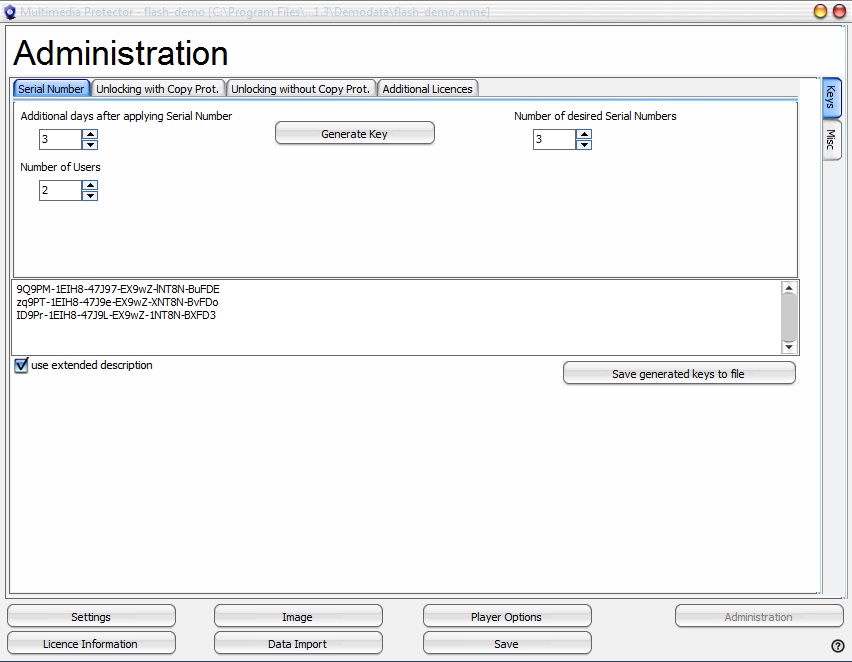Click the help question mark icon

pos(838,645)
